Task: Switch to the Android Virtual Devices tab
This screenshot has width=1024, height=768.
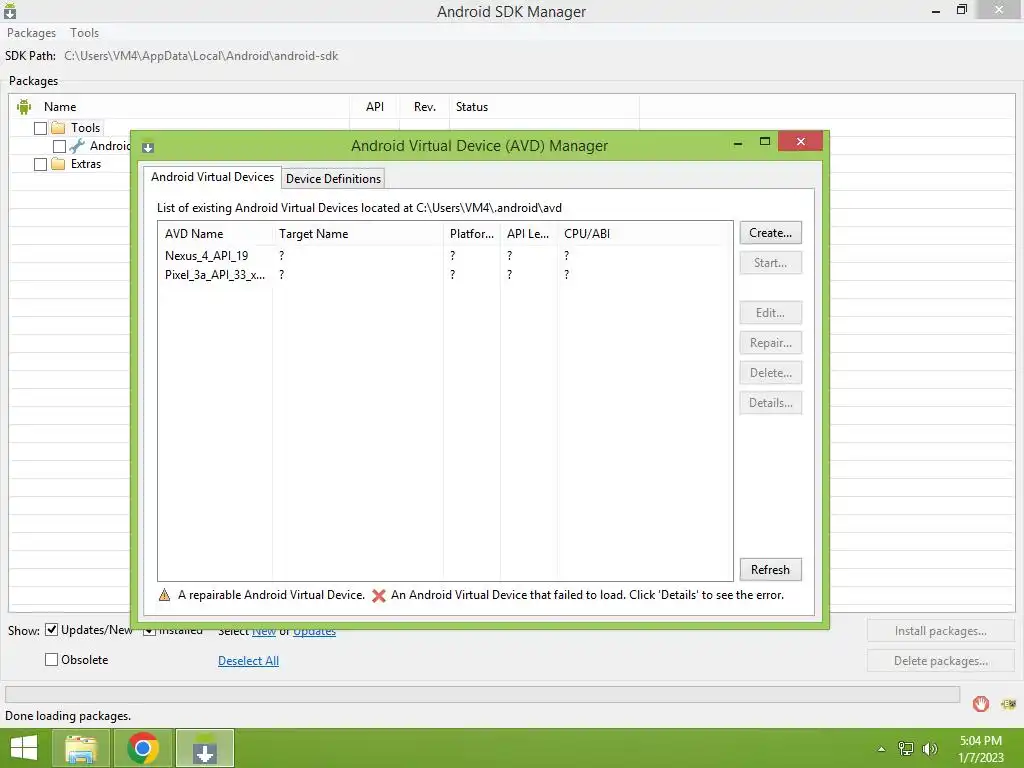Action: point(212,177)
